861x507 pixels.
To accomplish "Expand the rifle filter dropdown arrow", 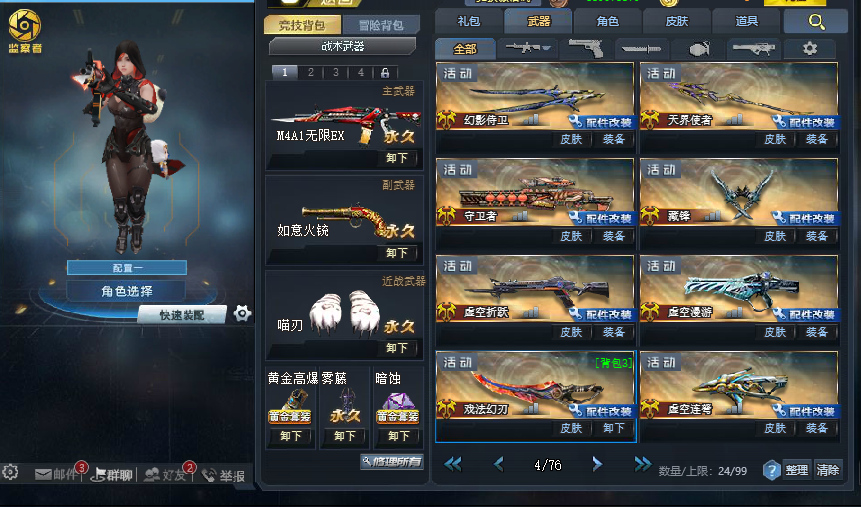I will (x=546, y=48).
